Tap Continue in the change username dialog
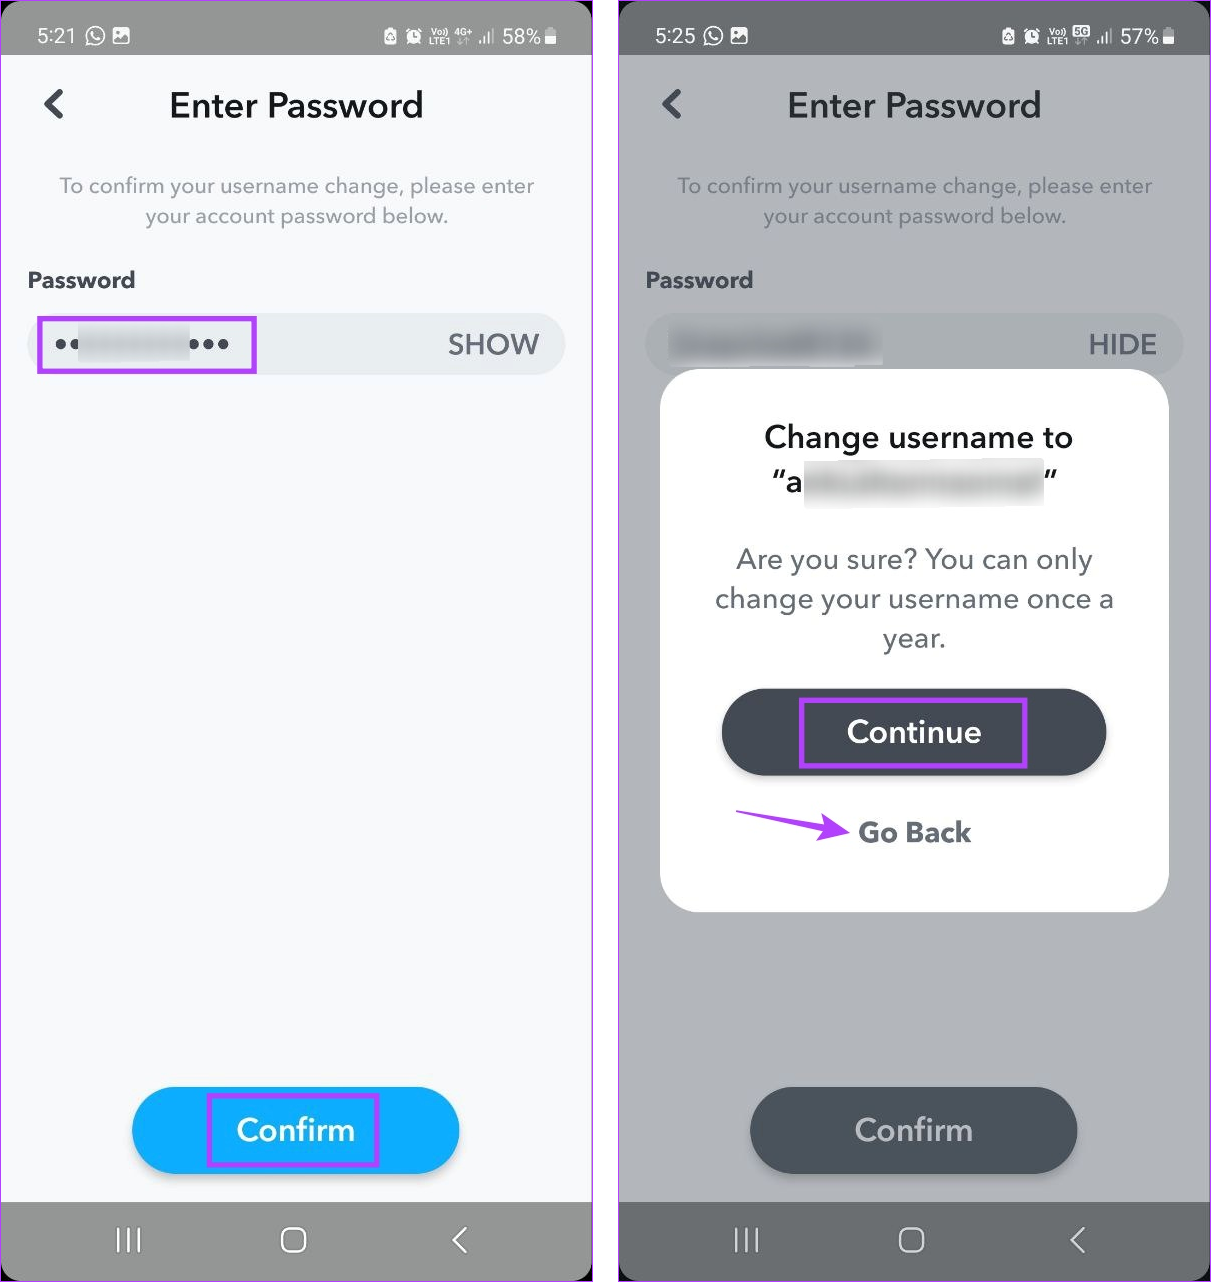This screenshot has width=1211, height=1282. click(x=914, y=732)
